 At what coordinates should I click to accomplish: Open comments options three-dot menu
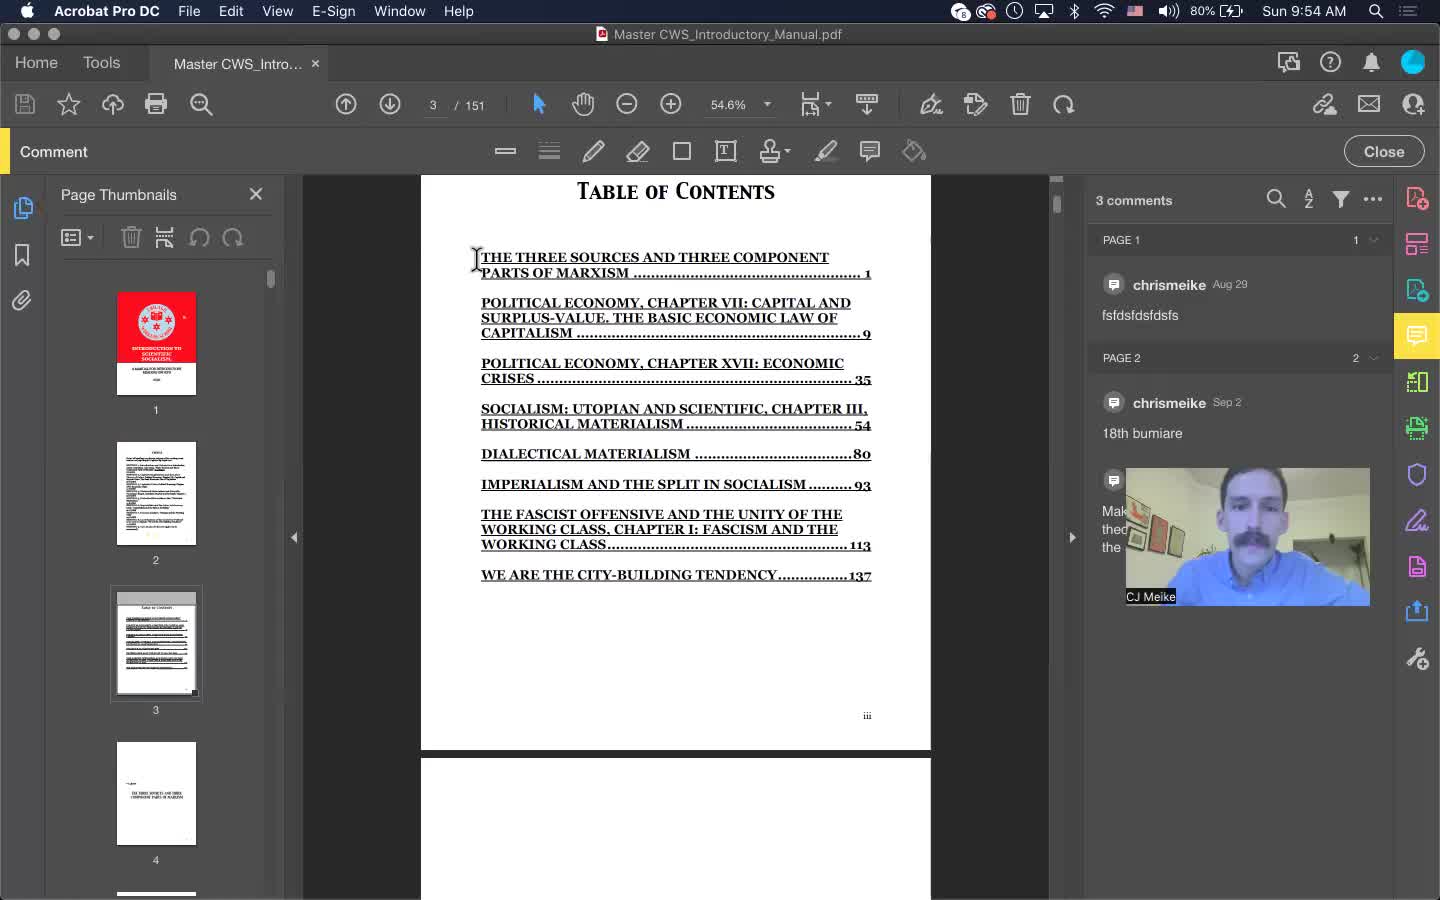pos(1373,199)
